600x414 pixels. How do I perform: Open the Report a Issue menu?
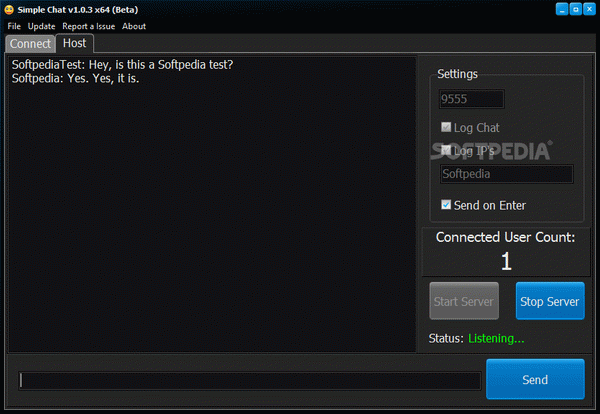pos(88,26)
